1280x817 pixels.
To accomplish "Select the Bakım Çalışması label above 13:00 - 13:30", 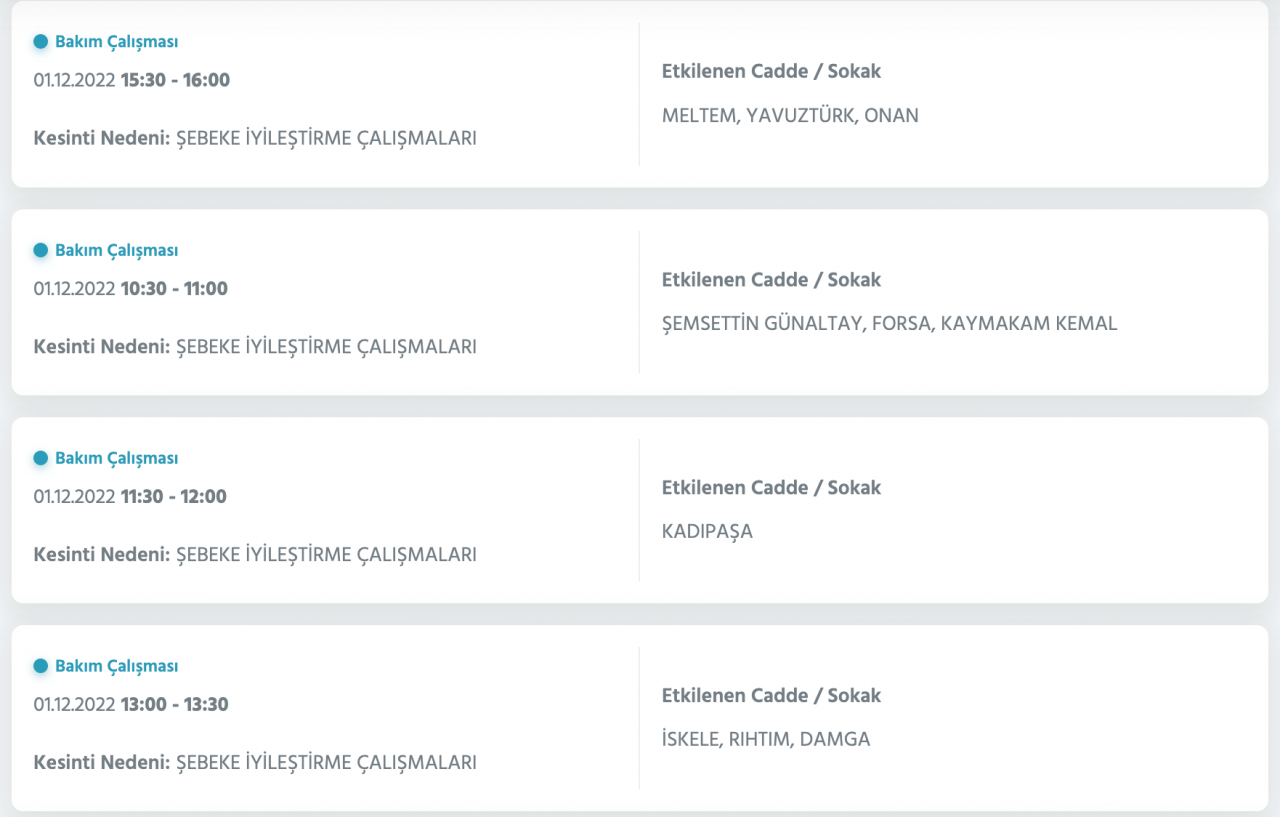I will pyautogui.click(x=116, y=666).
